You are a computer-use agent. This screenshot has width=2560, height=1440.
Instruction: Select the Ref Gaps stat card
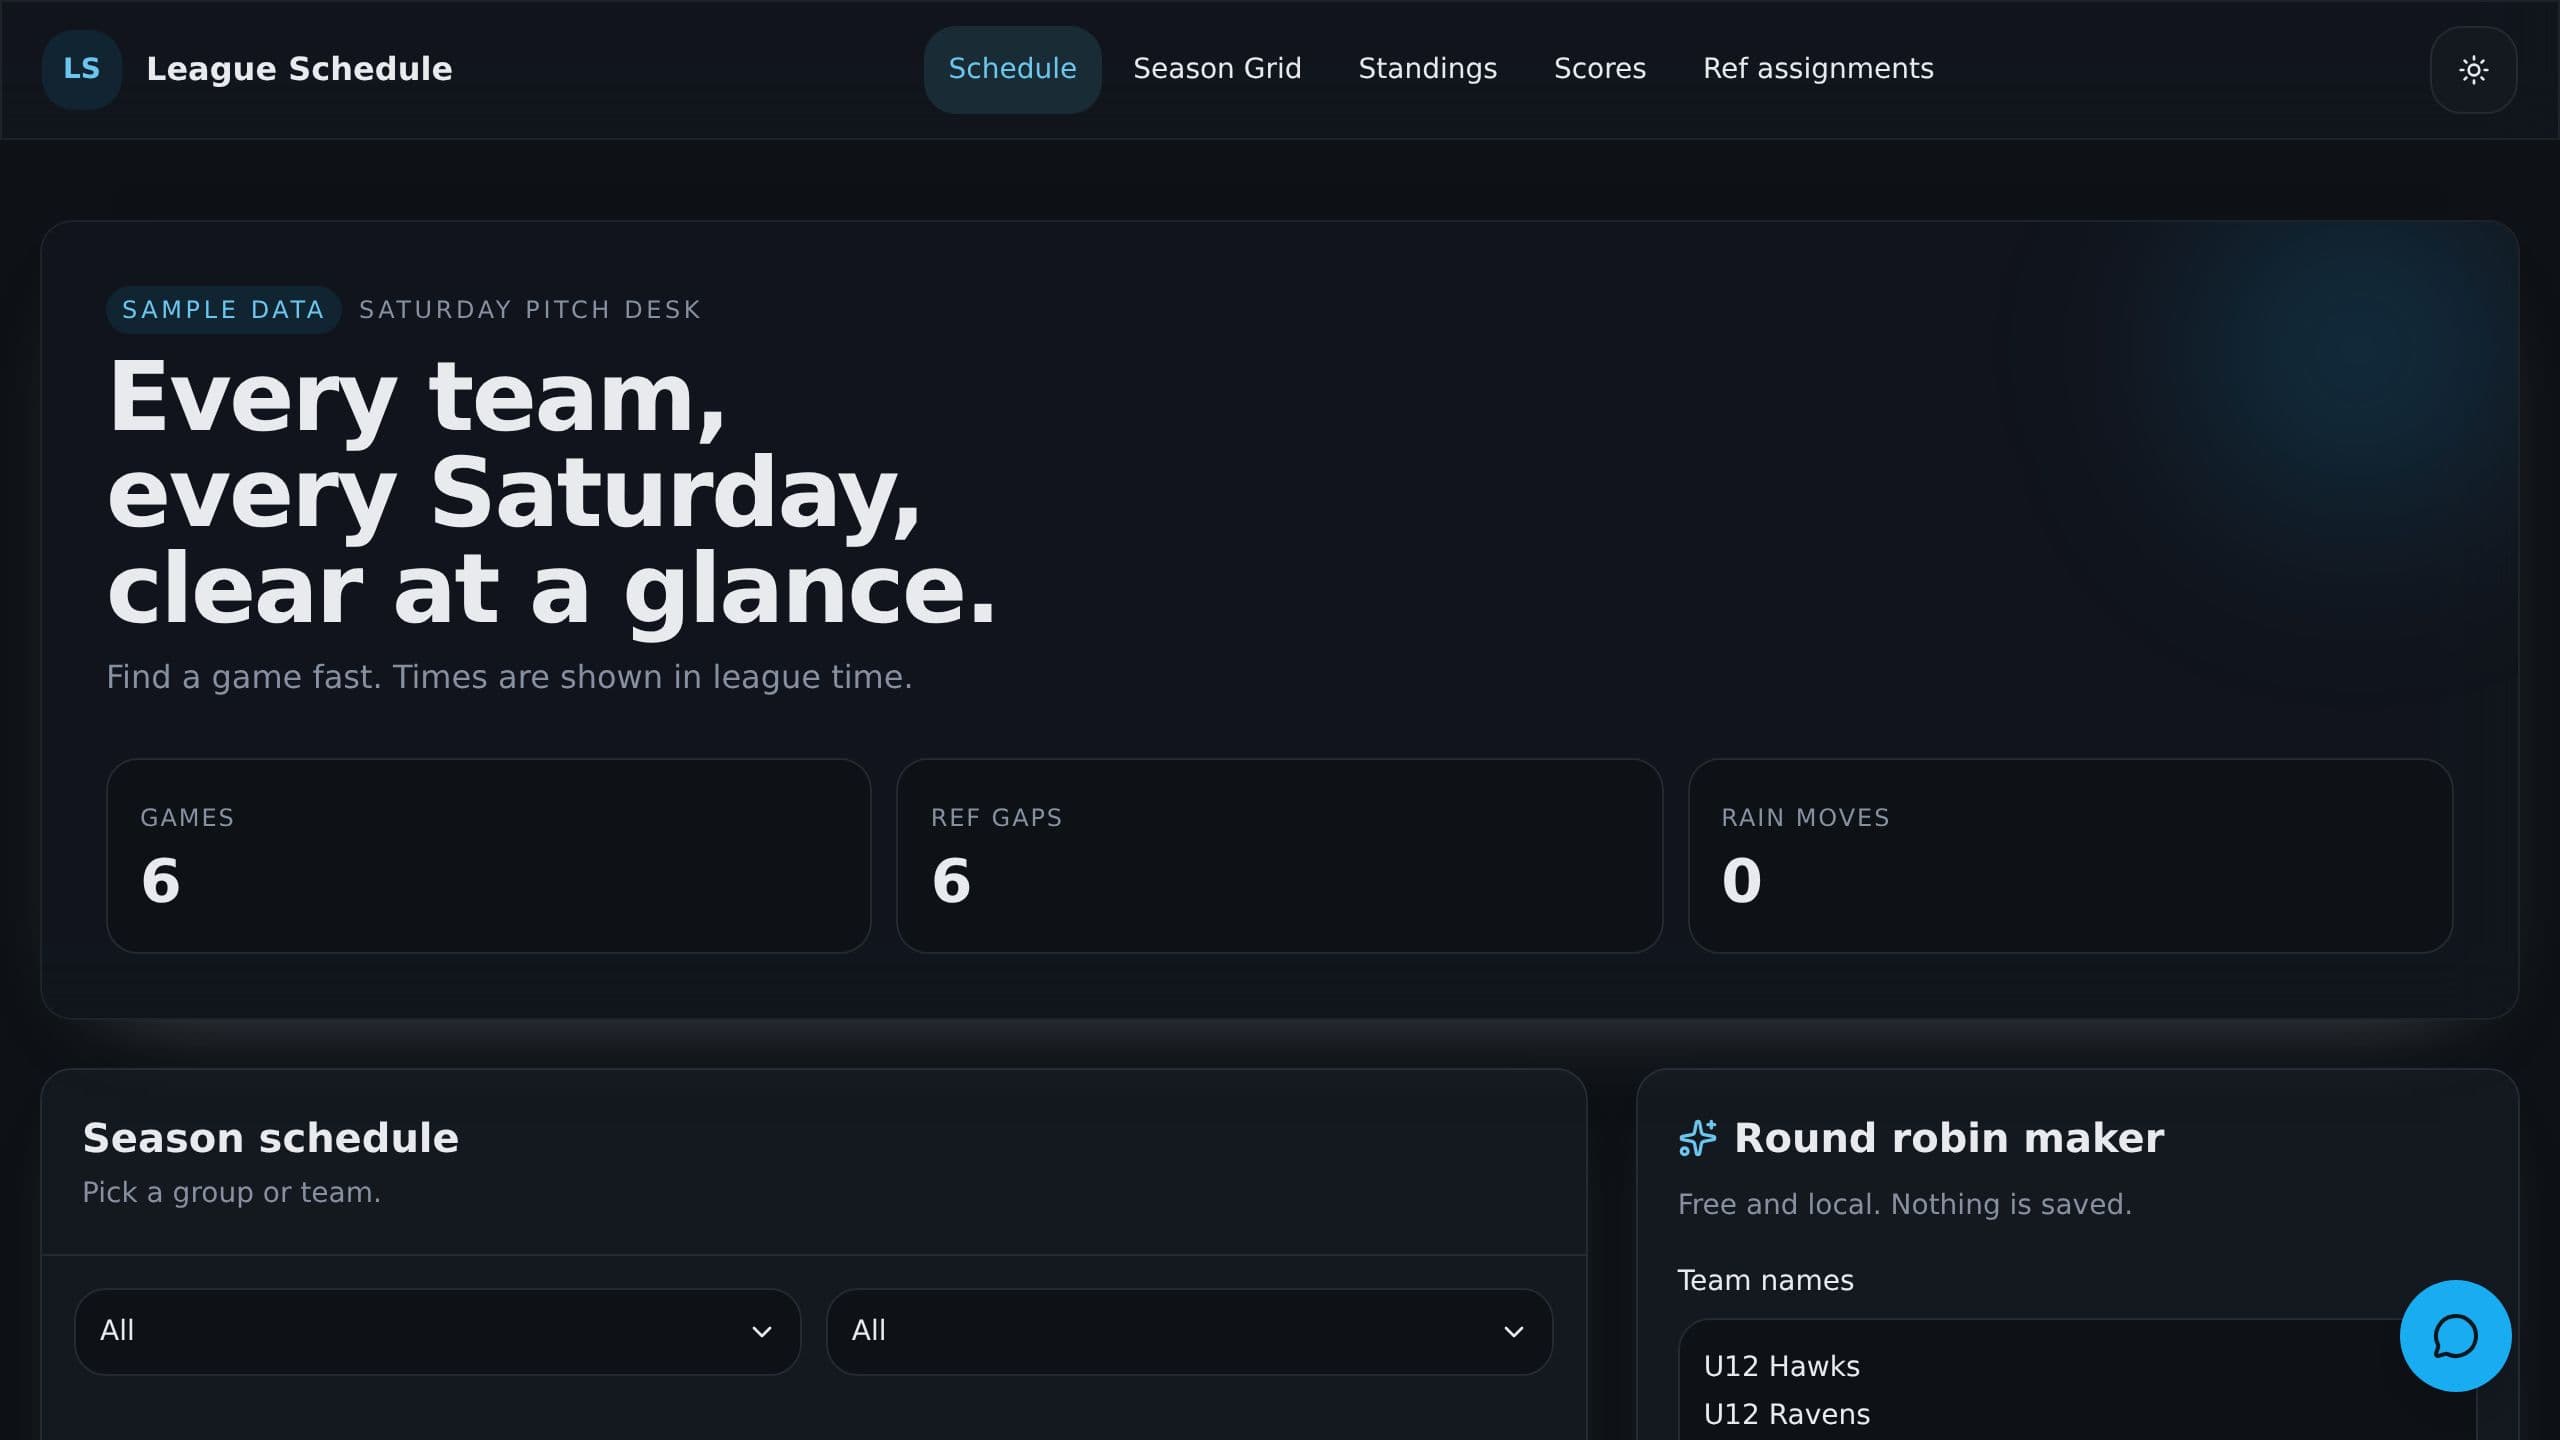point(1279,856)
